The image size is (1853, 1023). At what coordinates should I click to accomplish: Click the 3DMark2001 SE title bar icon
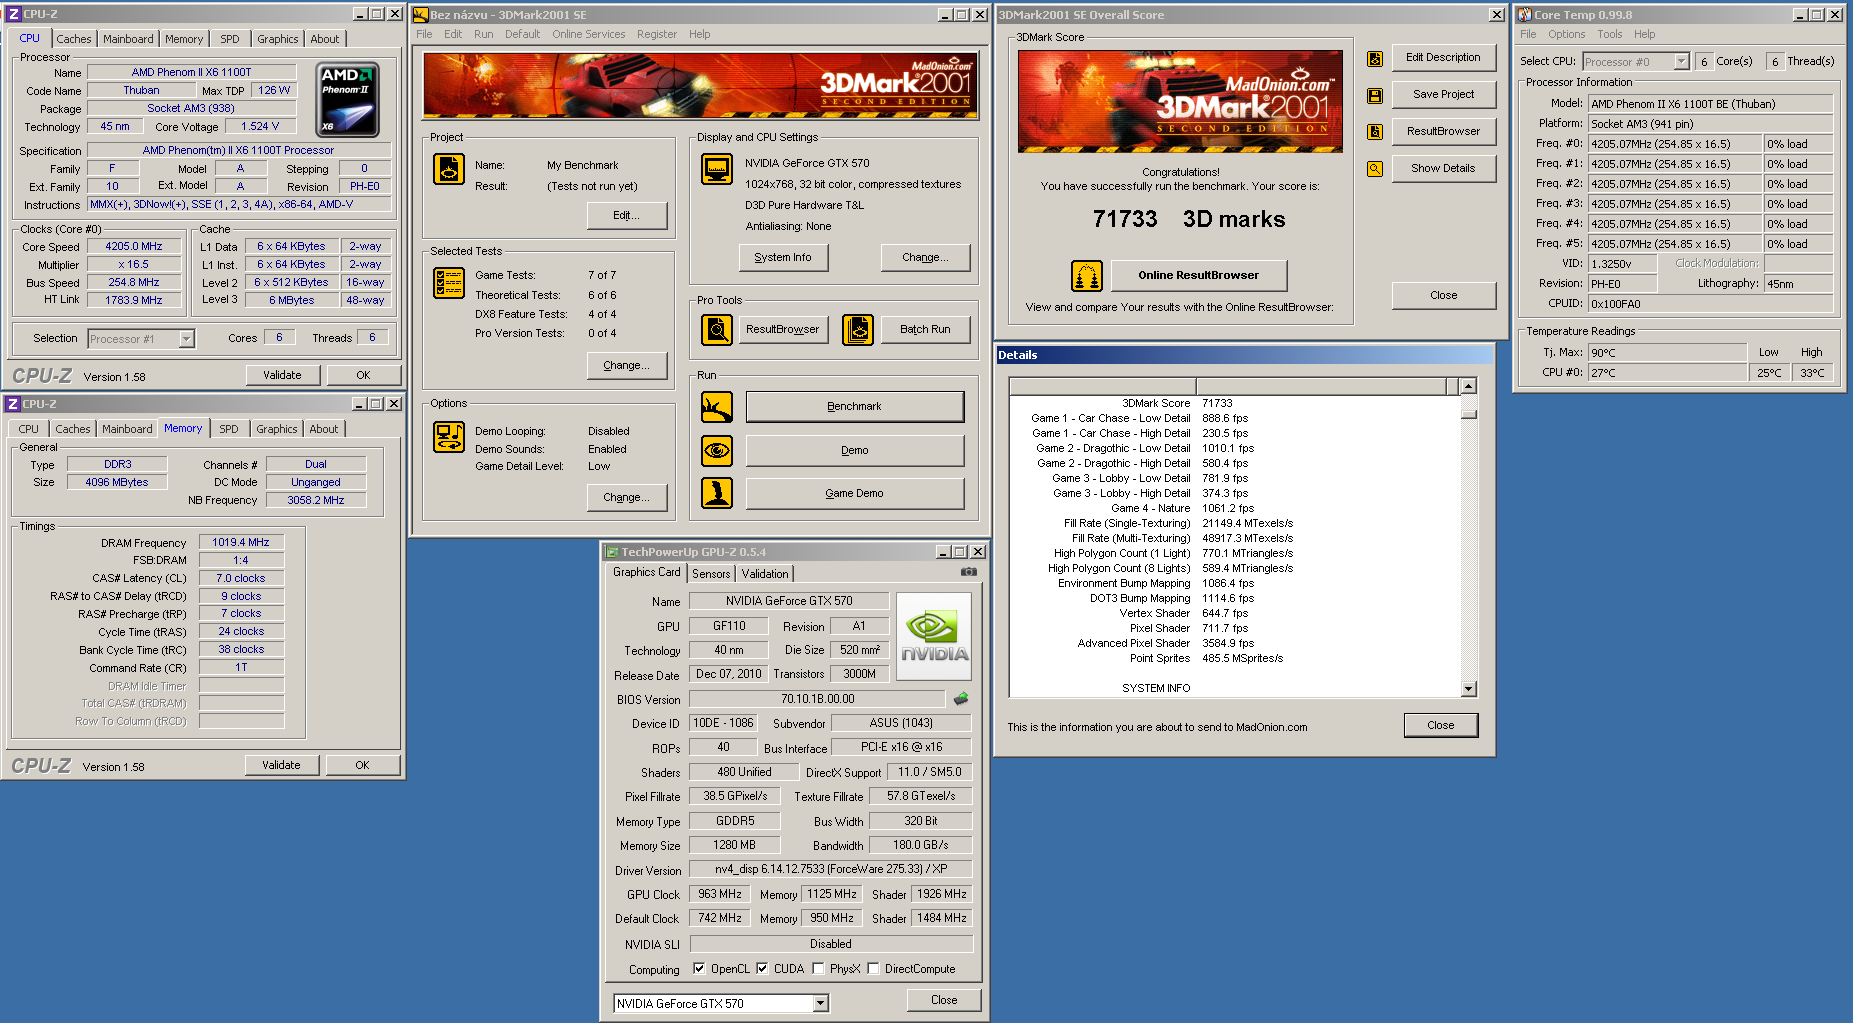click(x=422, y=15)
